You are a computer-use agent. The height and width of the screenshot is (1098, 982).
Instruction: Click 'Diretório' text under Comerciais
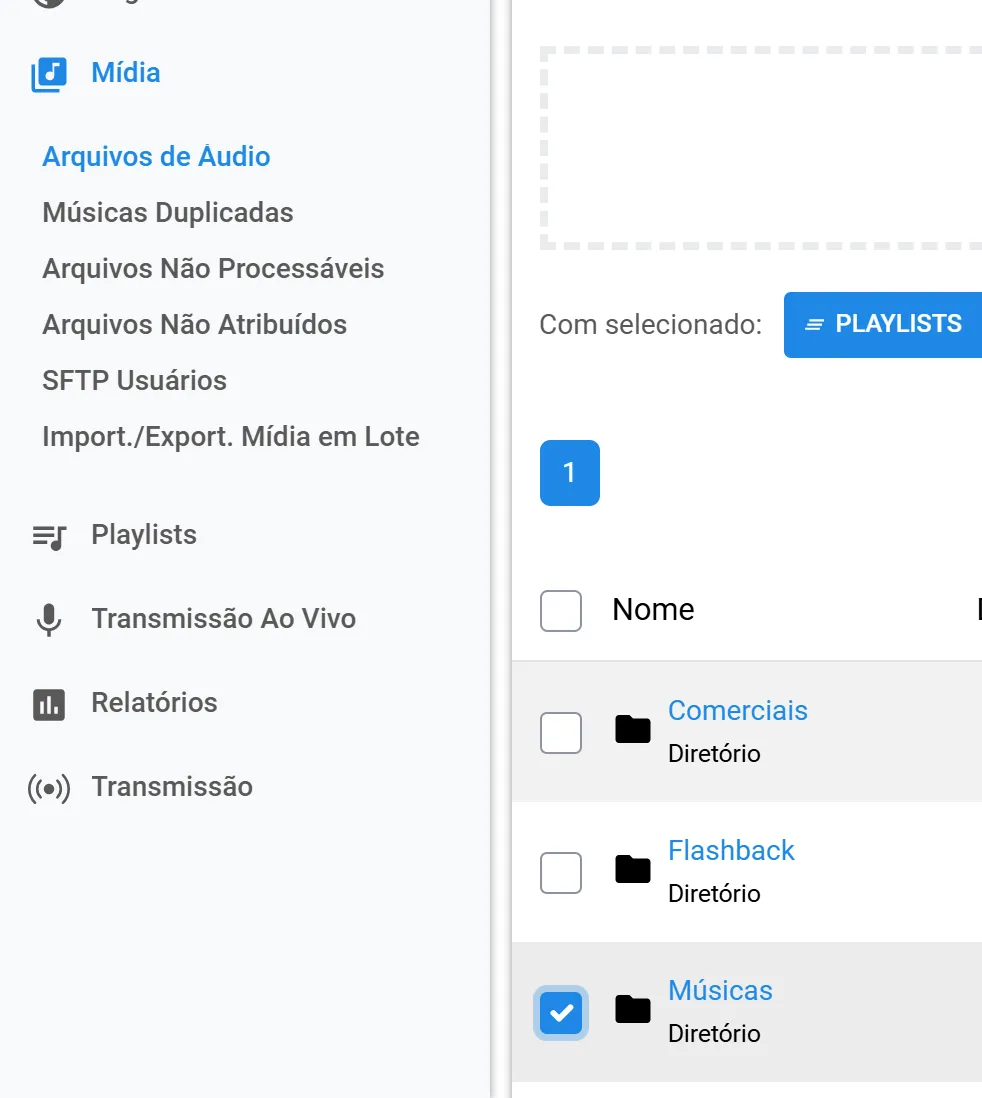(714, 753)
